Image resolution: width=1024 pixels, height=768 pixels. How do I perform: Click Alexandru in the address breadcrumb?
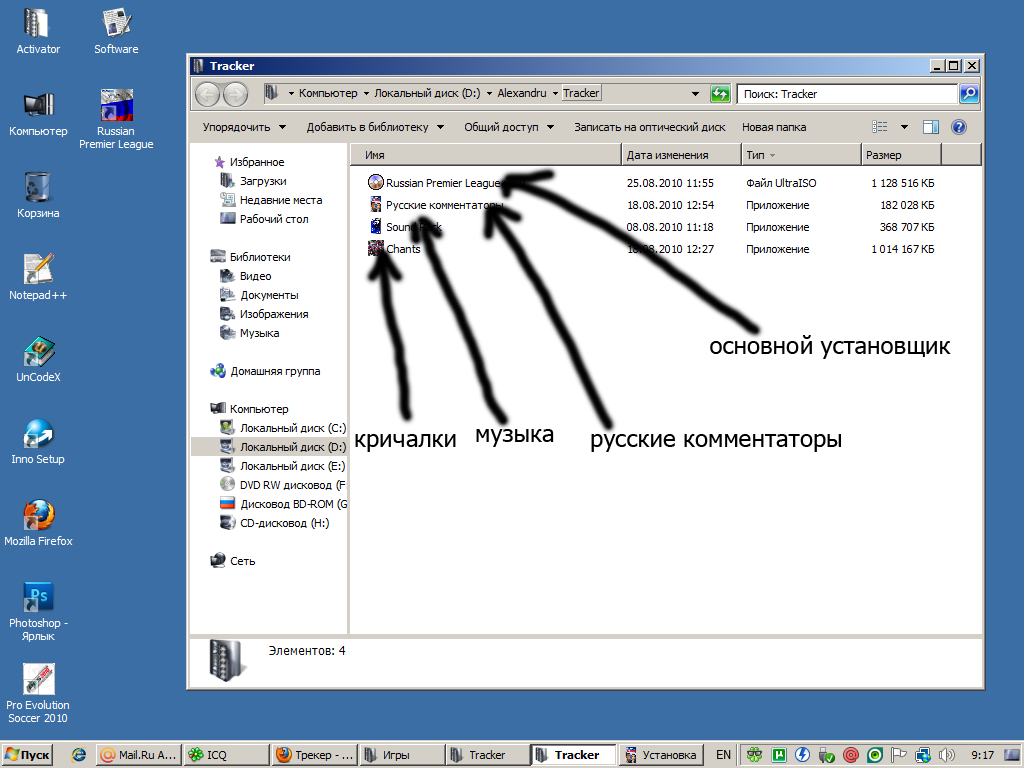click(x=522, y=93)
